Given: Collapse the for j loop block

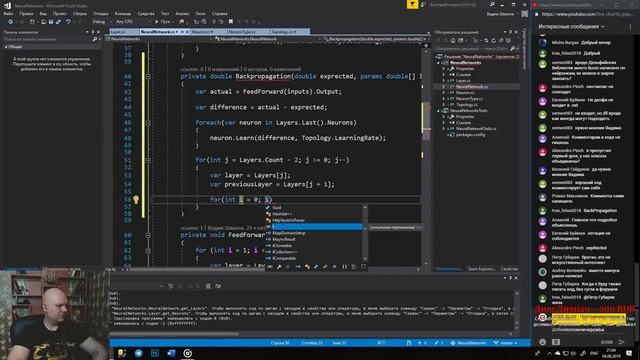Looking at the screenshot, I should click(148, 160).
